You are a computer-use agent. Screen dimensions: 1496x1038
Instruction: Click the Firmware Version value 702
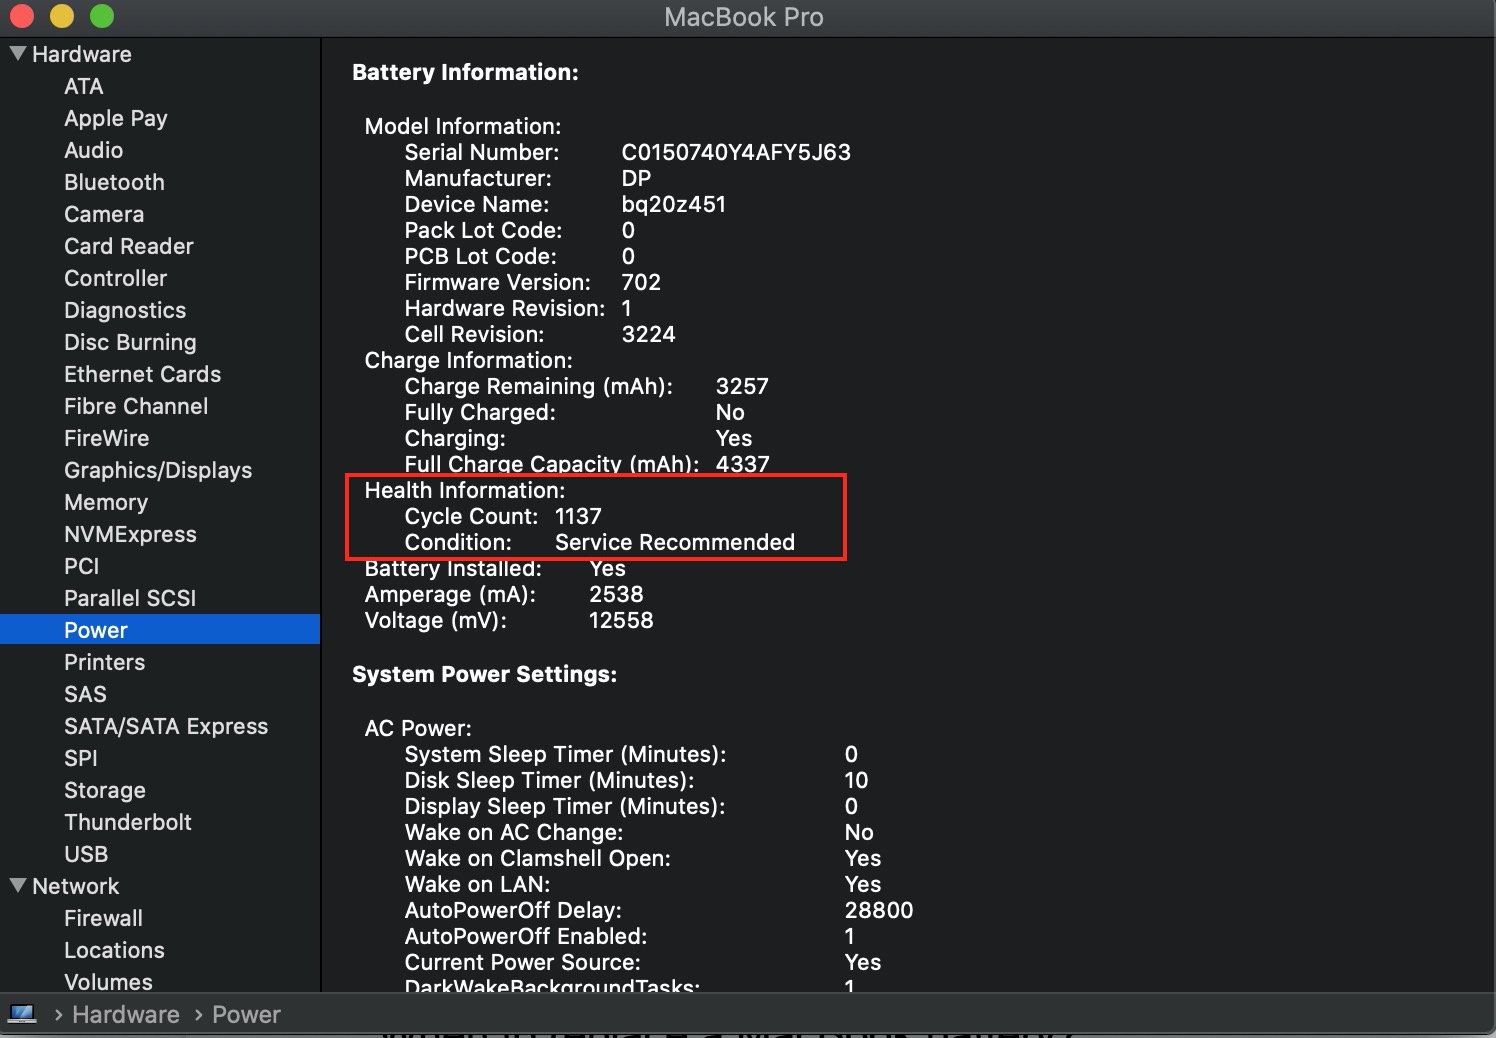[x=641, y=282]
